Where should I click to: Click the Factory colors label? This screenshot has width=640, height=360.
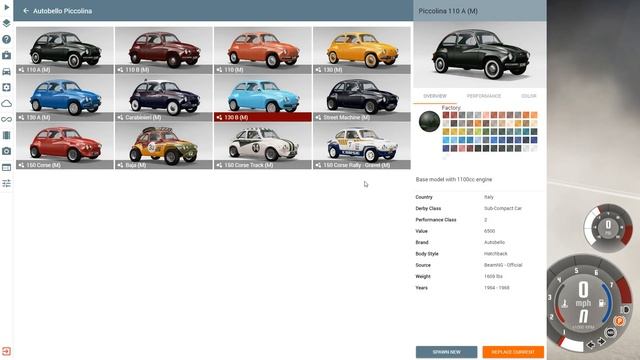(x=451, y=108)
